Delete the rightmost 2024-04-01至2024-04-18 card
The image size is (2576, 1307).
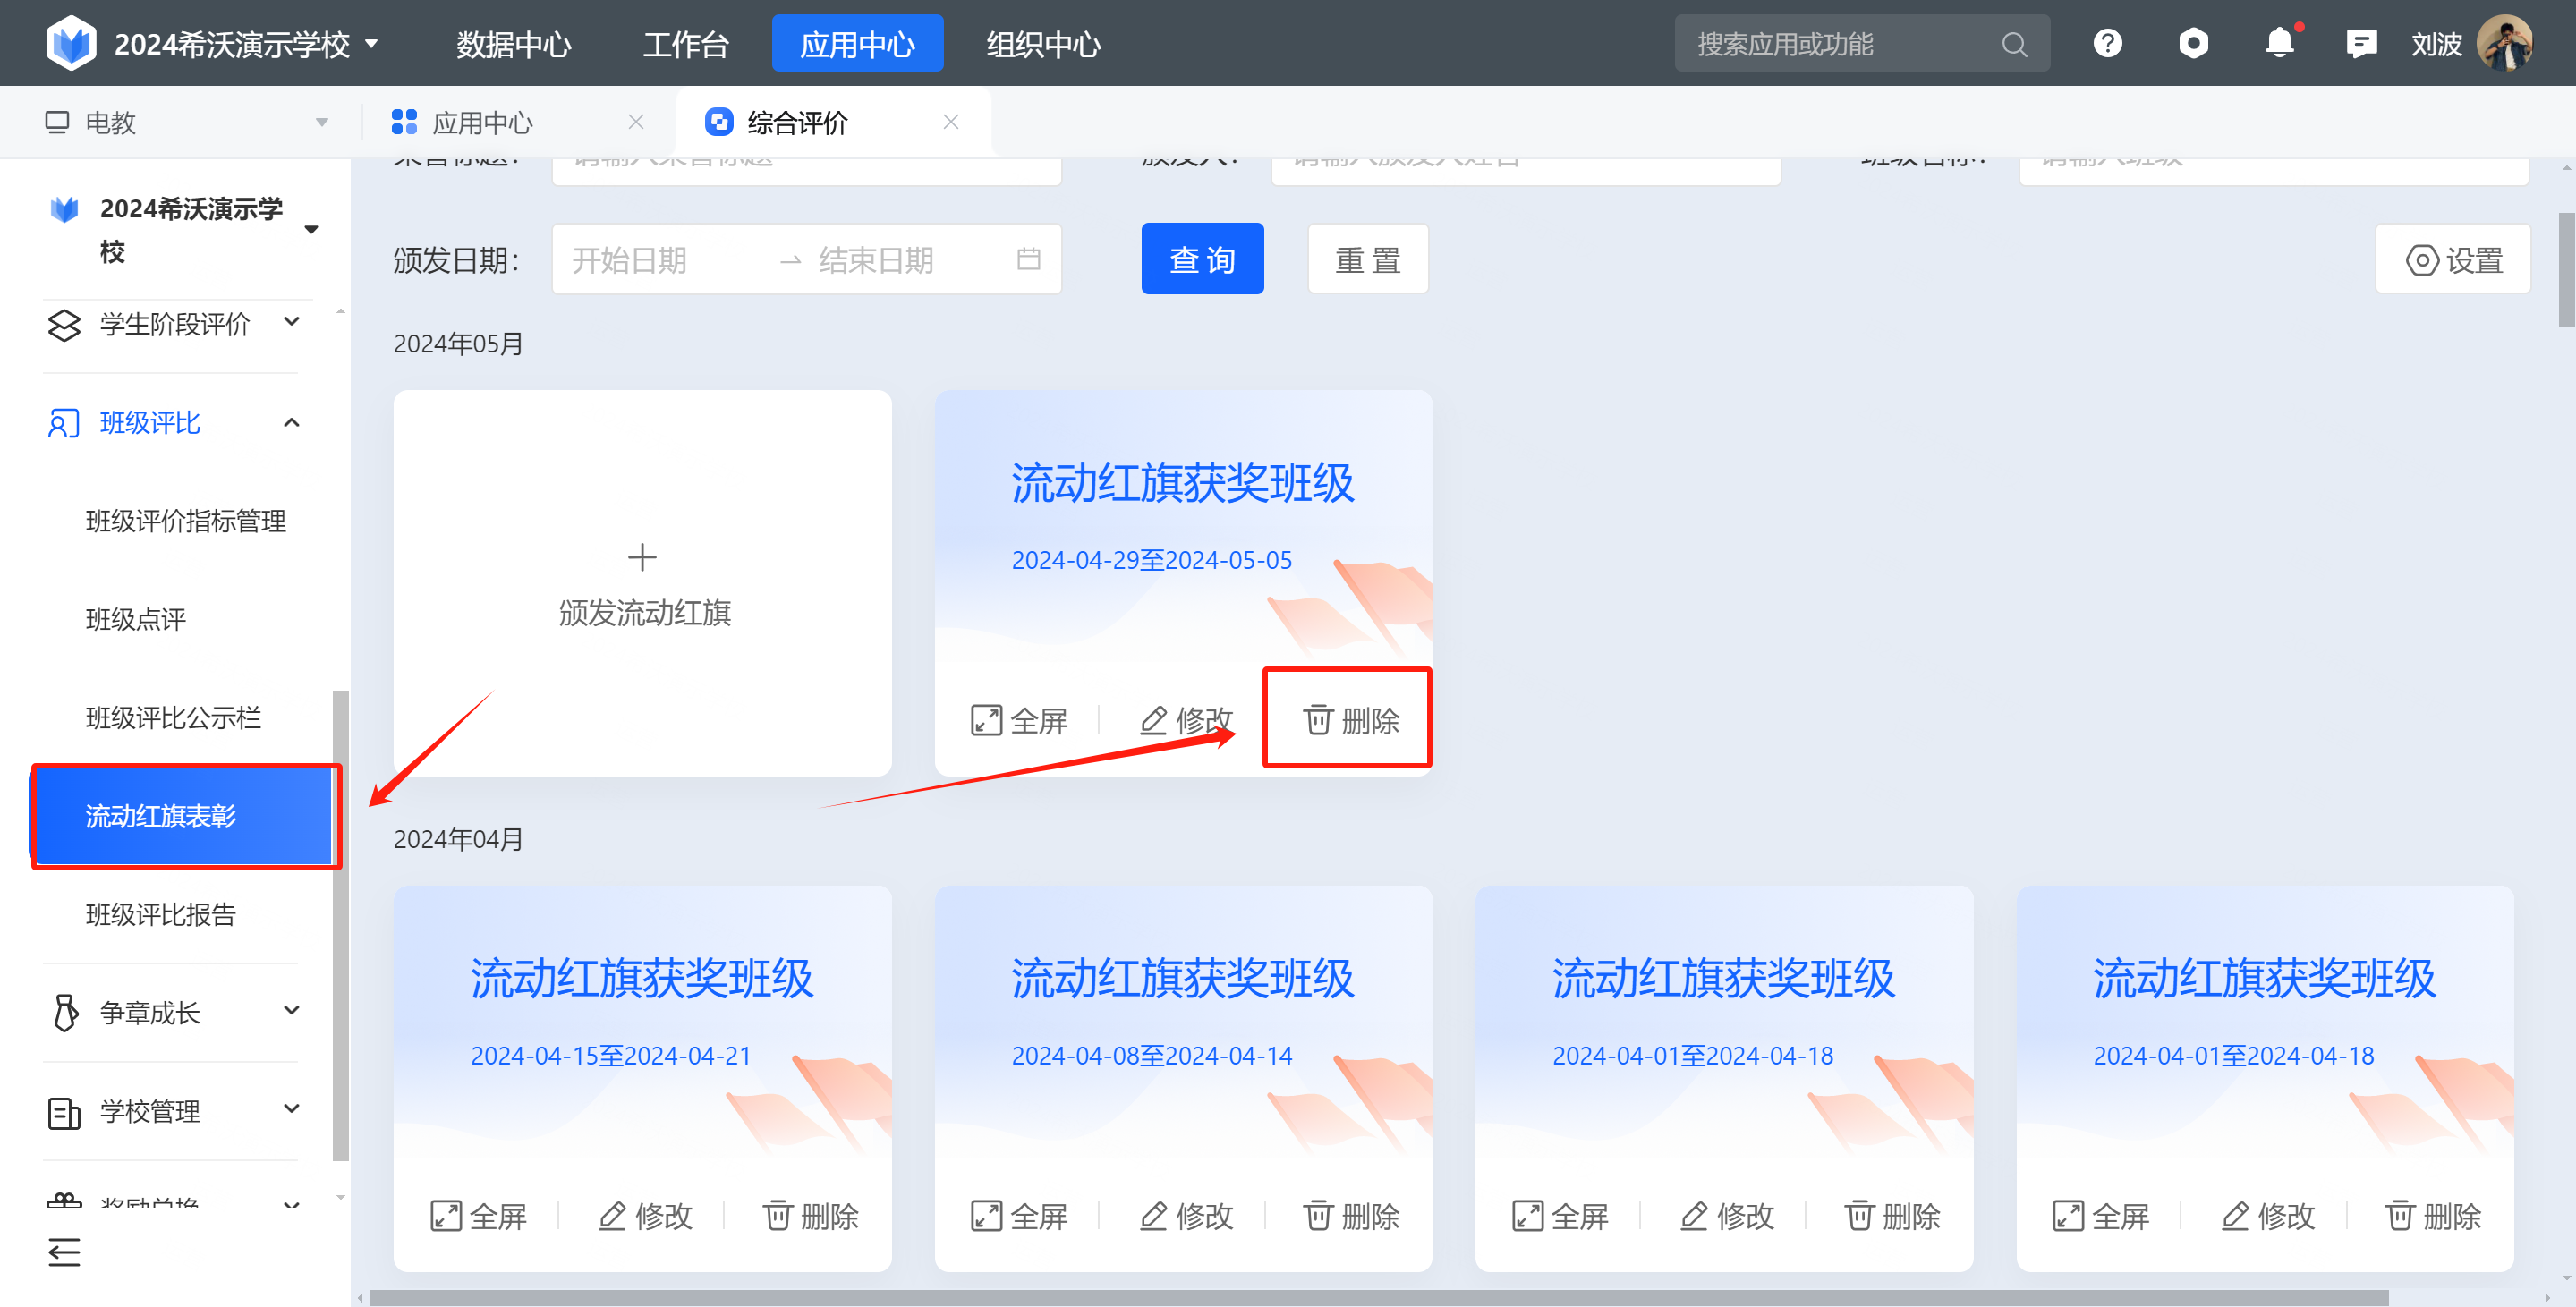pos(2432,1216)
